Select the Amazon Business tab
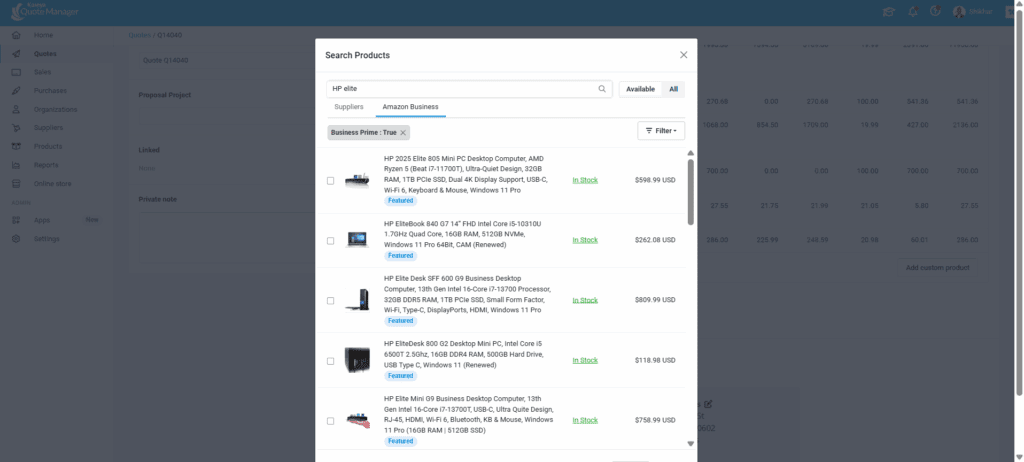The image size is (1024, 462). point(410,106)
